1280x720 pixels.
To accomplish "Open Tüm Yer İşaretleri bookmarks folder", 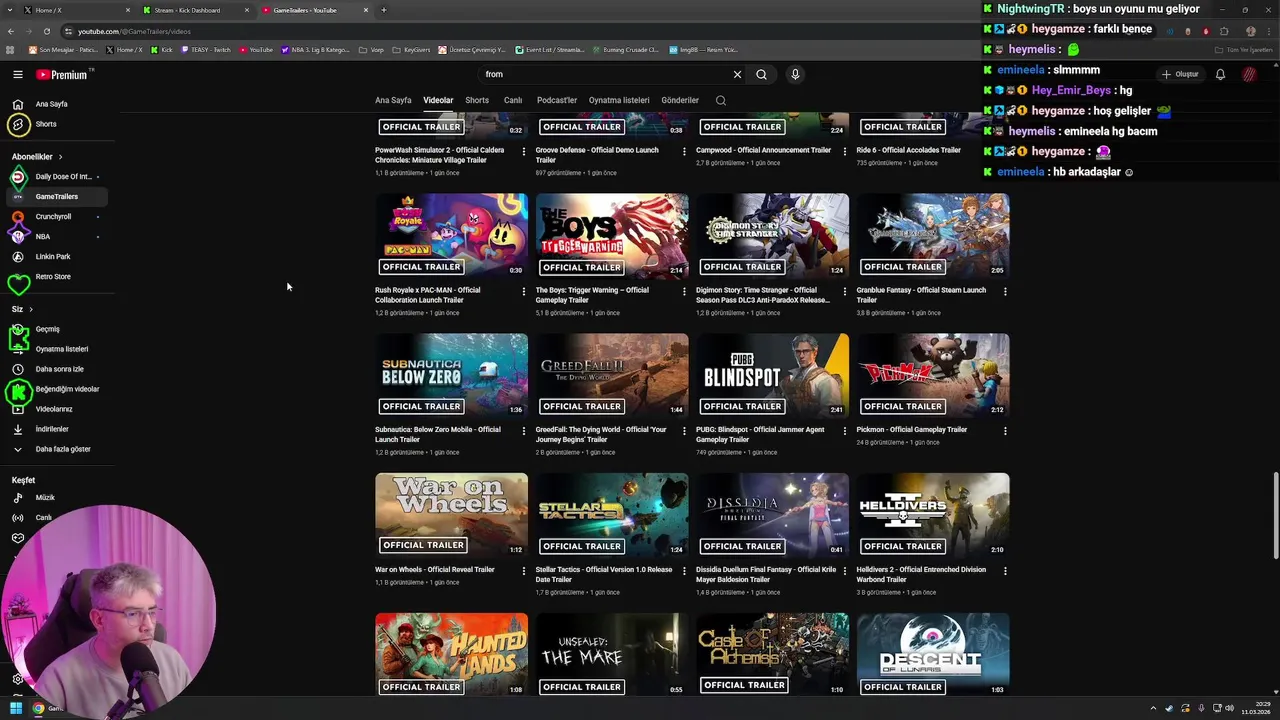I will click(x=1243, y=49).
